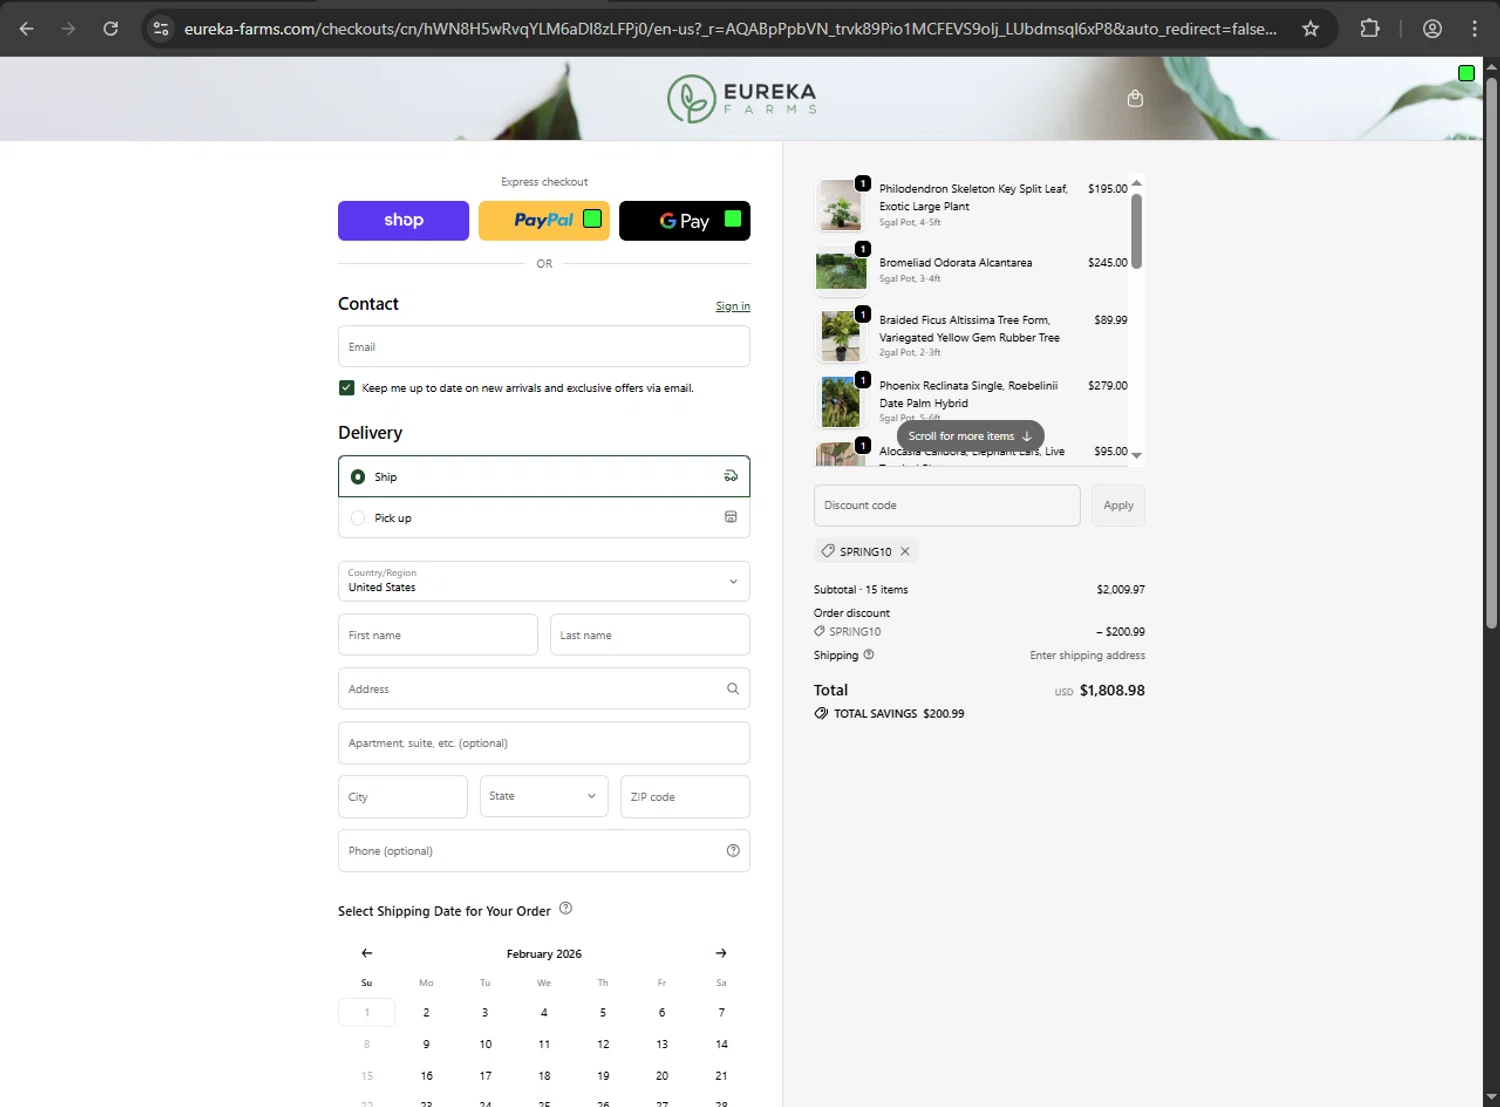Toggle email offers checkbox
This screenshot has height=1107, width=1500.
click(x=347, y=388)
